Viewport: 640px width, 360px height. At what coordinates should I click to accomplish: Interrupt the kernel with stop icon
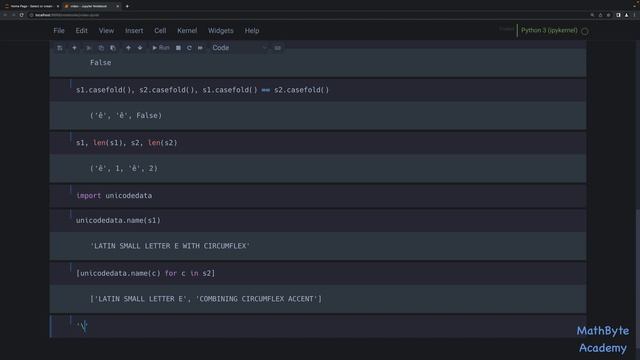(178, 48)
